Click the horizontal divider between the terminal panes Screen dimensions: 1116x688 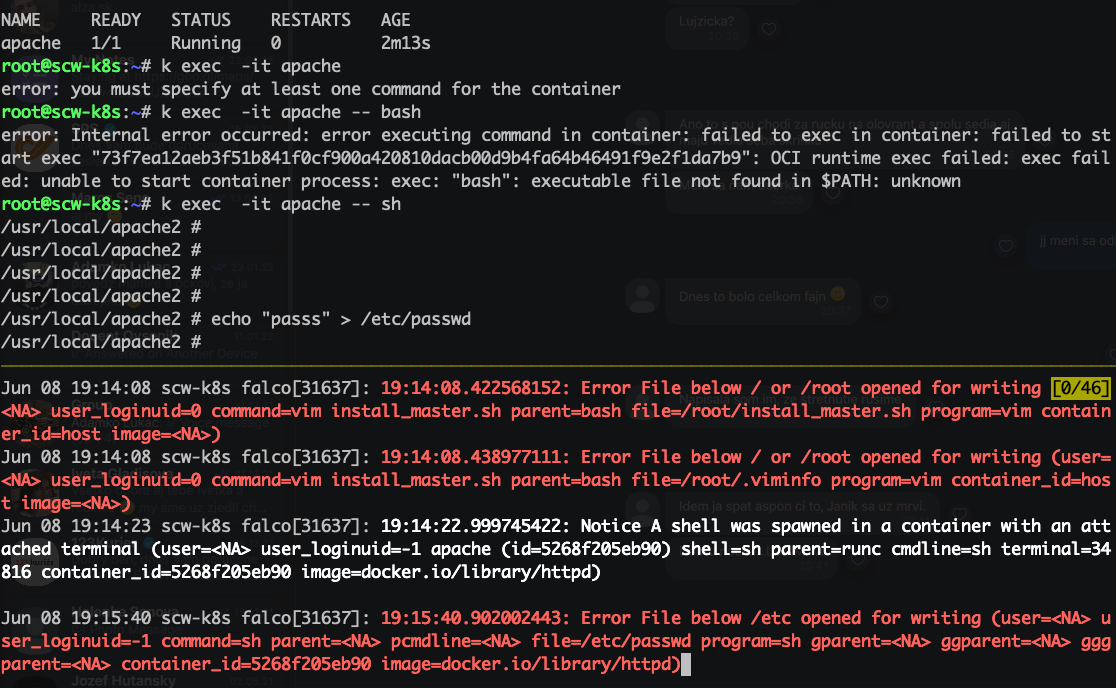tap(558, 365)
